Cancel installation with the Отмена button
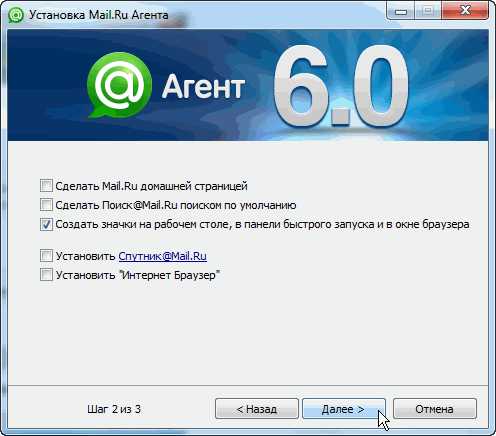The width and height of the screenshot is (496, 436). [x=435, y=409]
